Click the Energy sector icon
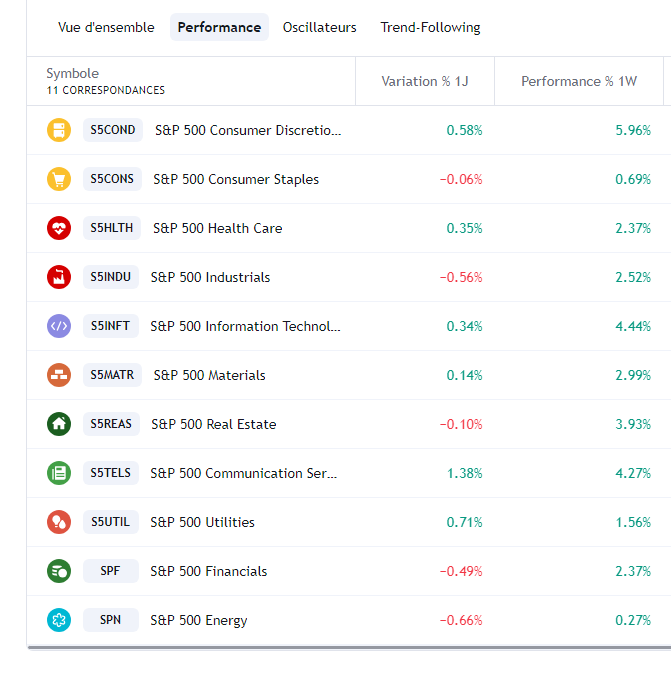Image resolution: width=671 pixels, height=686 pixels. (x=59, y=620)
